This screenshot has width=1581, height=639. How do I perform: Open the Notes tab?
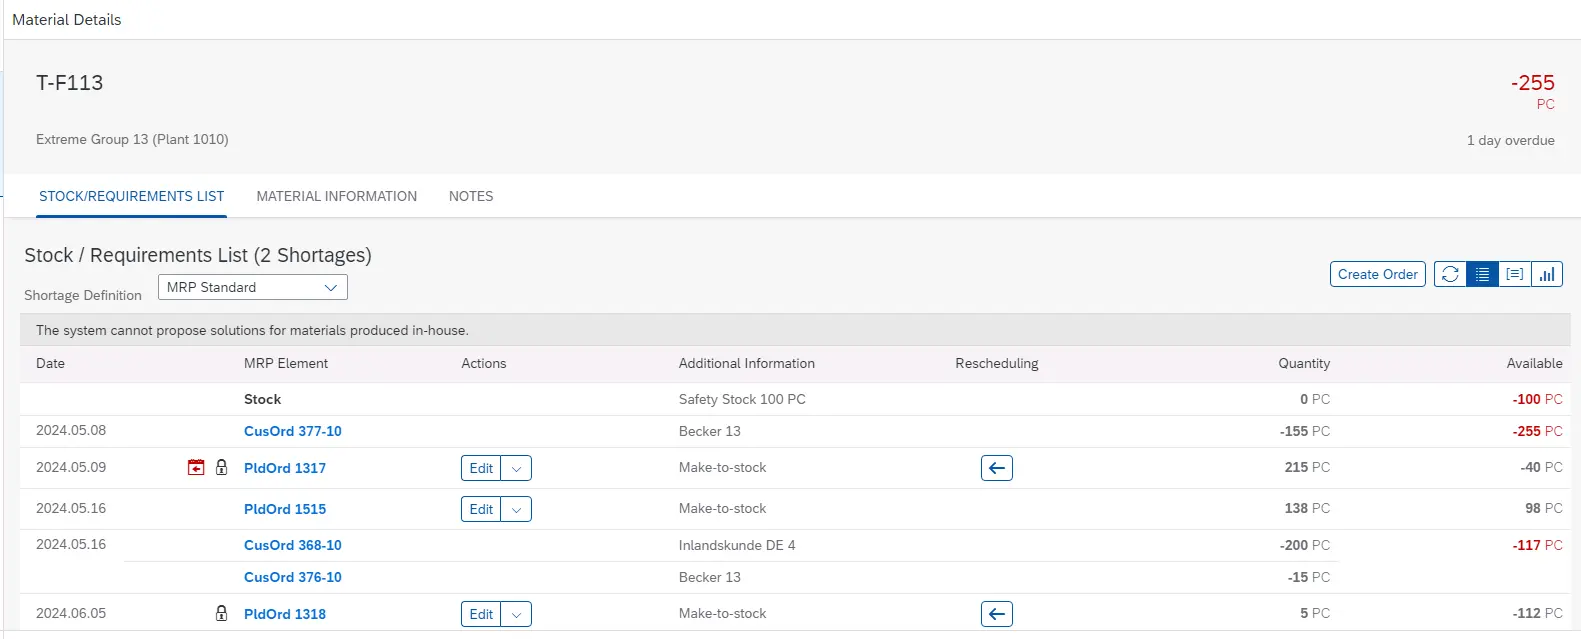[471, 196]
